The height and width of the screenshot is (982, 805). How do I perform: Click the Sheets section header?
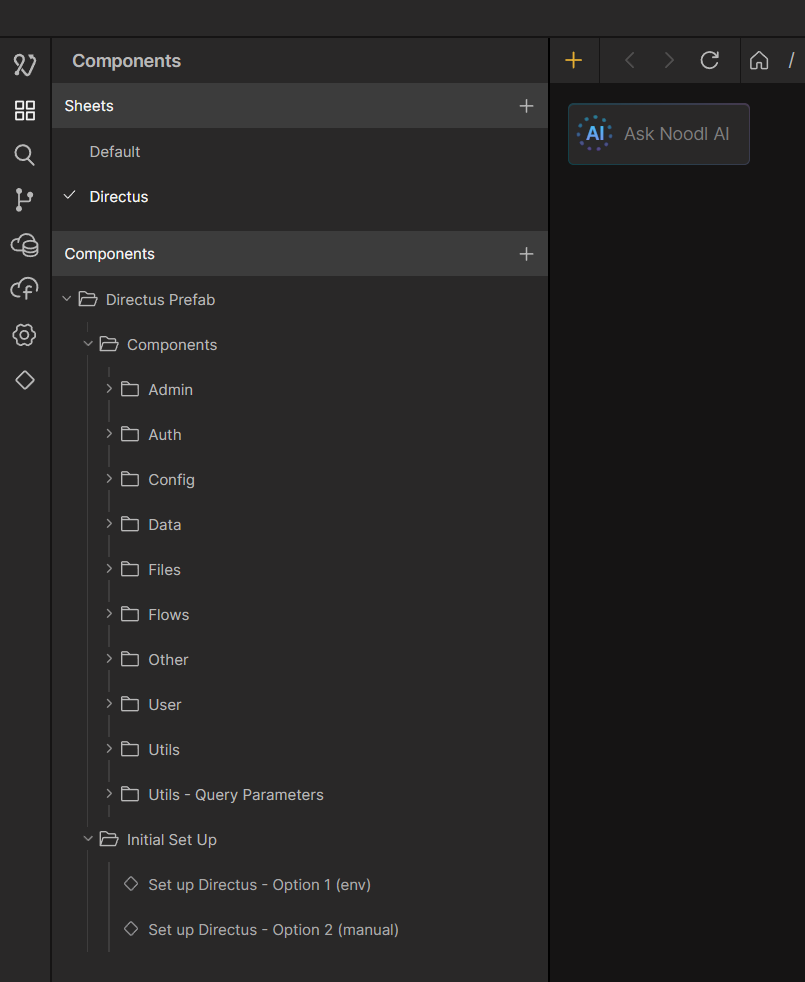coord(300,106)
